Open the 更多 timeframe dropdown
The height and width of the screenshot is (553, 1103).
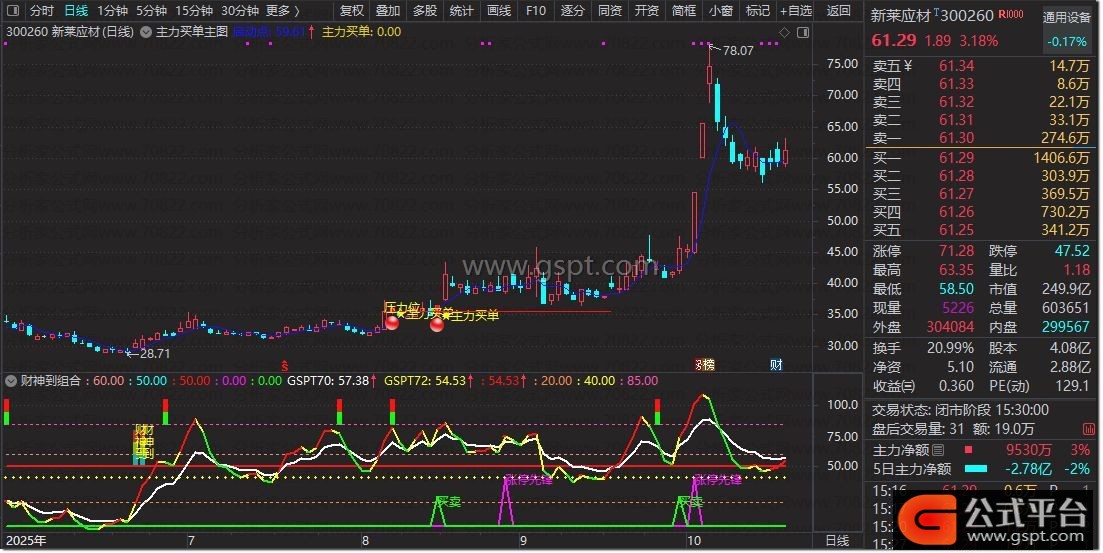pos(283,11)
